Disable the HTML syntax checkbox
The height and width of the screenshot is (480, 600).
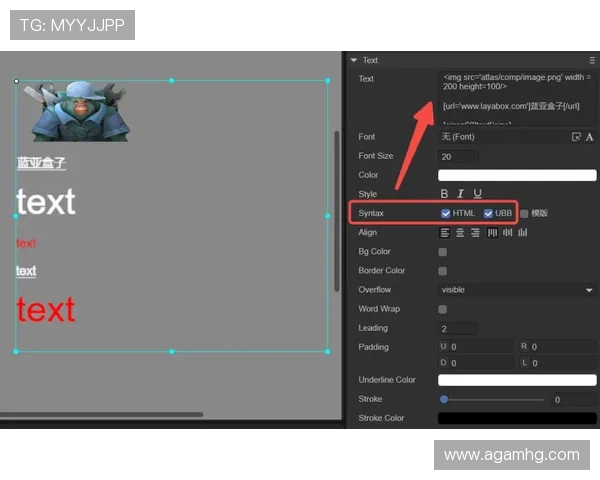[x=446, y=213]
